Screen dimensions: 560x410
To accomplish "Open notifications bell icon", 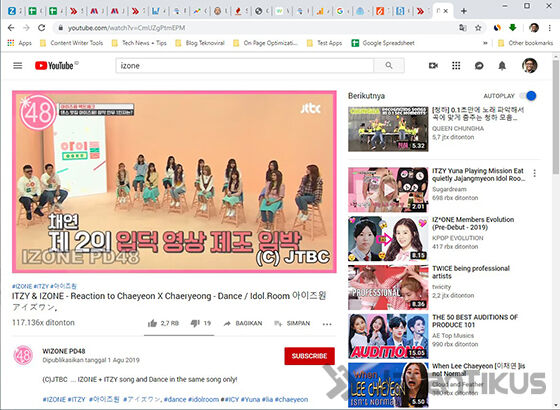I will click(x=502, y=65).
